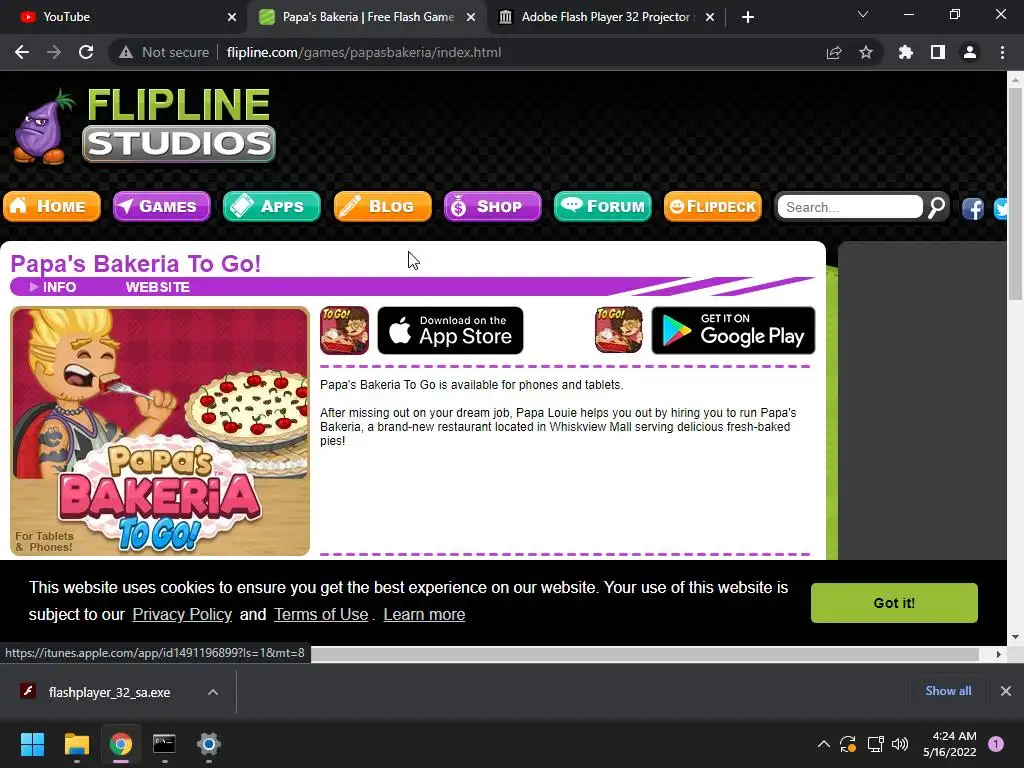Switch to the Adobe Flash Player 32 Projector tab
Screen dimensions: 1024x768
click(x=606, y=17)
